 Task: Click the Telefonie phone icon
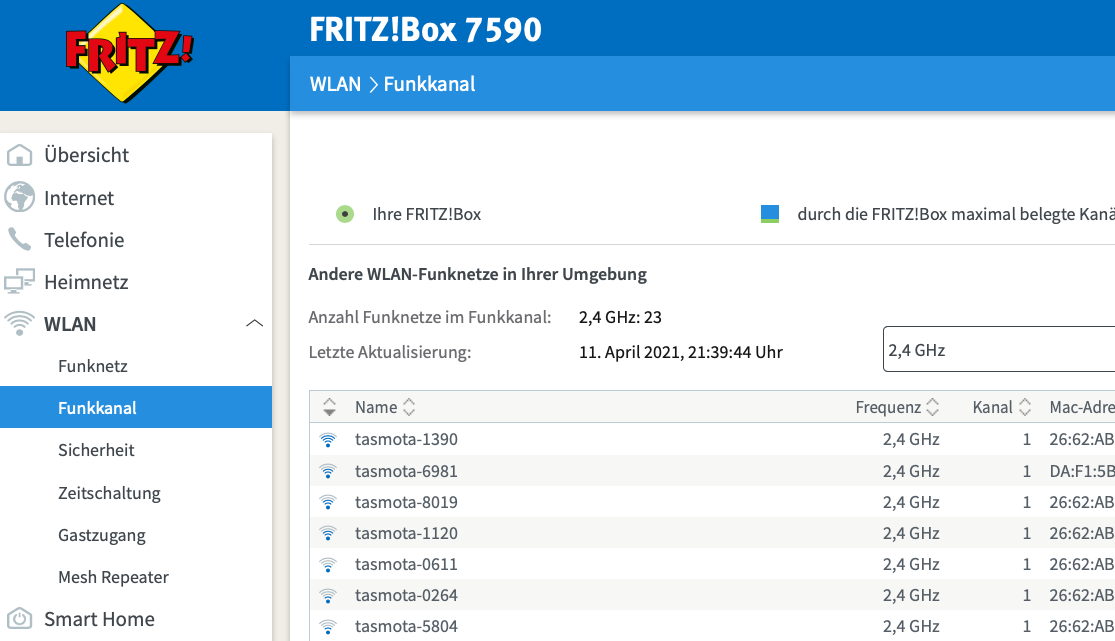[19, 240]
